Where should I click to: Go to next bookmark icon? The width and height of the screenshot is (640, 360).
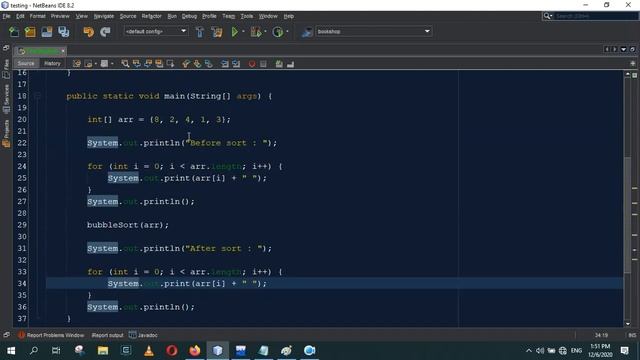[x=198, y=64]
